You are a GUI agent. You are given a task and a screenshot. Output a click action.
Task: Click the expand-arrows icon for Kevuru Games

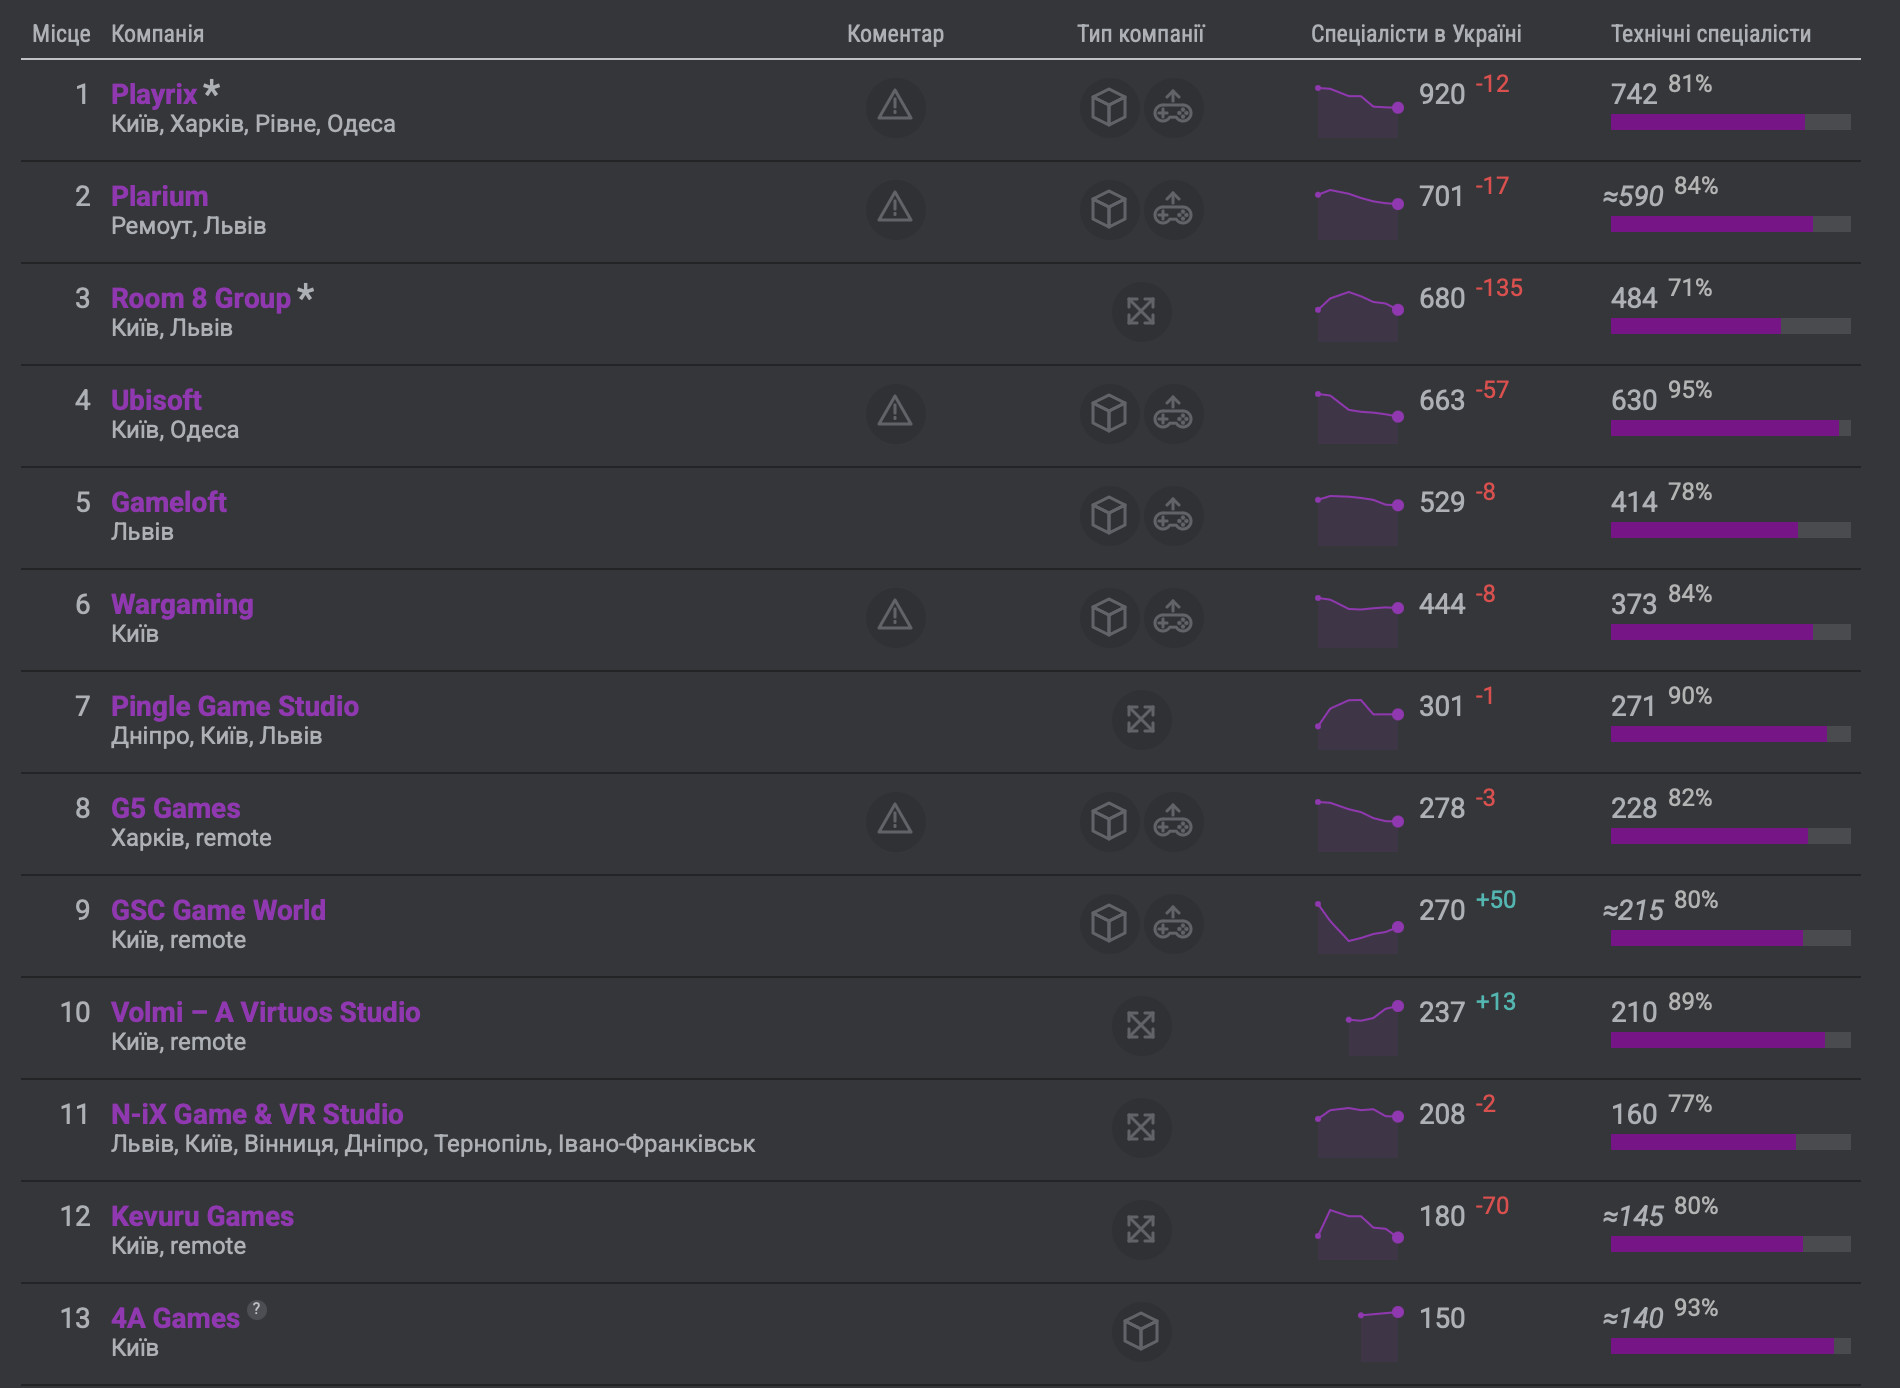coord(1140,1229)
